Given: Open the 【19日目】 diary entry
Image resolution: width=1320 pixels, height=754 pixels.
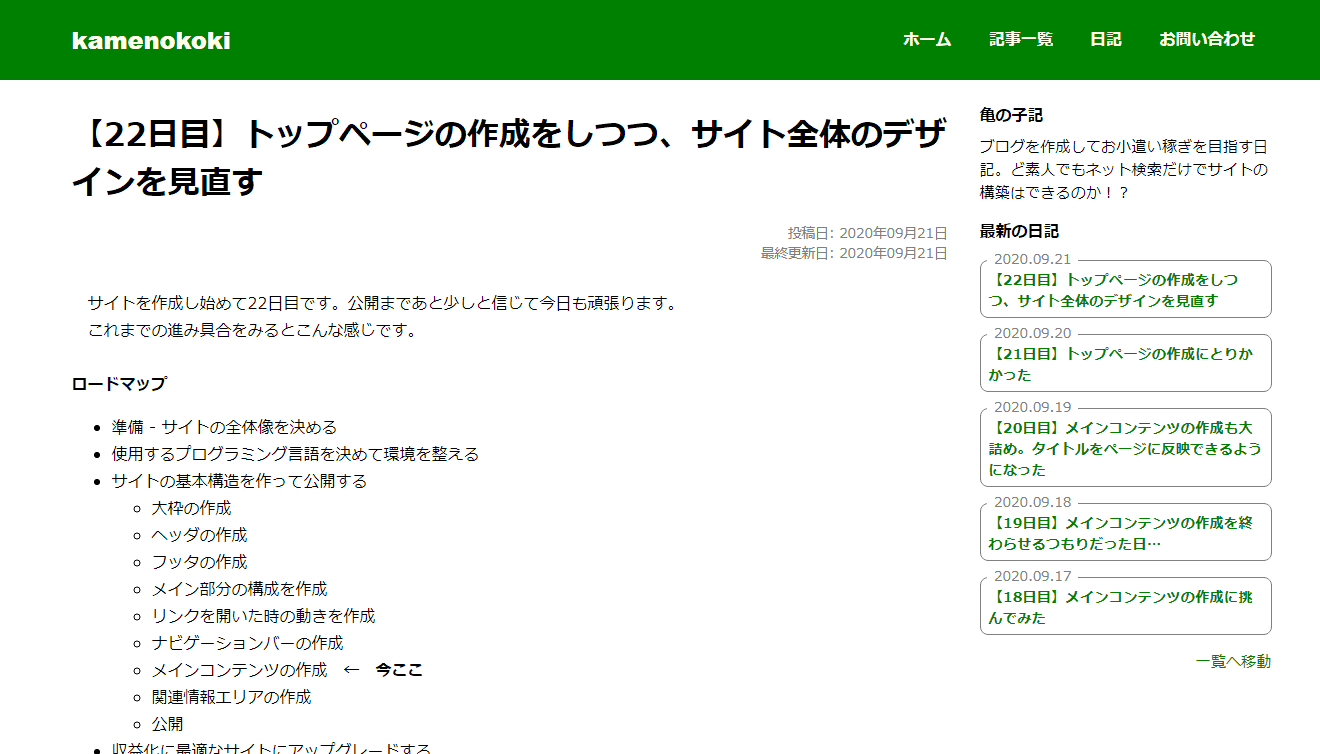Looking at the screenshot, I should click(x=1125, y=531).
